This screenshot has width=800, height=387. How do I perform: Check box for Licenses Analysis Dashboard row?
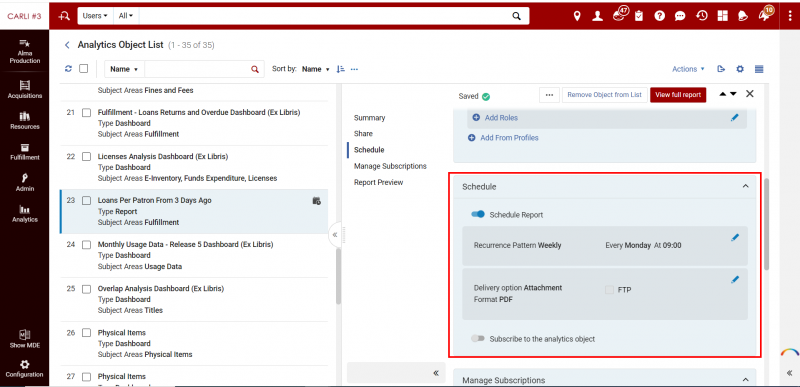[86, 157]
